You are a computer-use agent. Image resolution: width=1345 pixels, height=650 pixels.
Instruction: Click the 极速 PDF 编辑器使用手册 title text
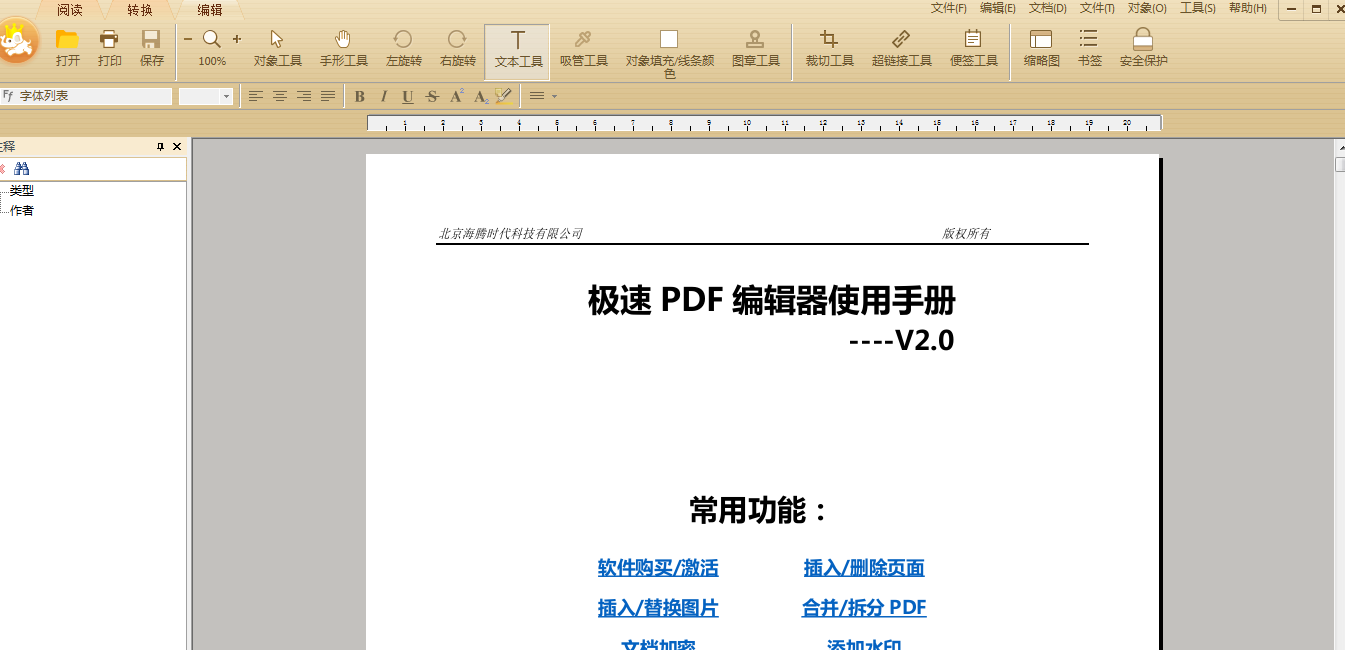point(771,300)
